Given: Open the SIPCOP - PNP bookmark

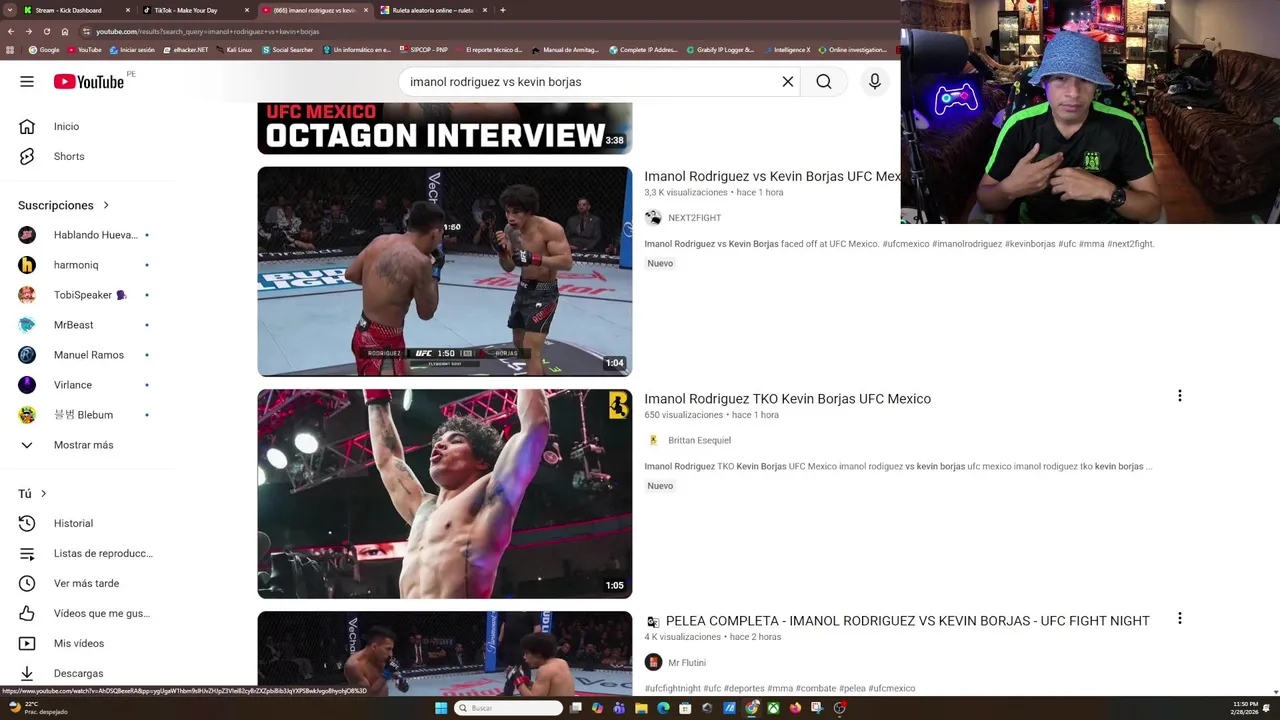Looking at the screenshot, I should pyautogui.click(x=424, y=49).
